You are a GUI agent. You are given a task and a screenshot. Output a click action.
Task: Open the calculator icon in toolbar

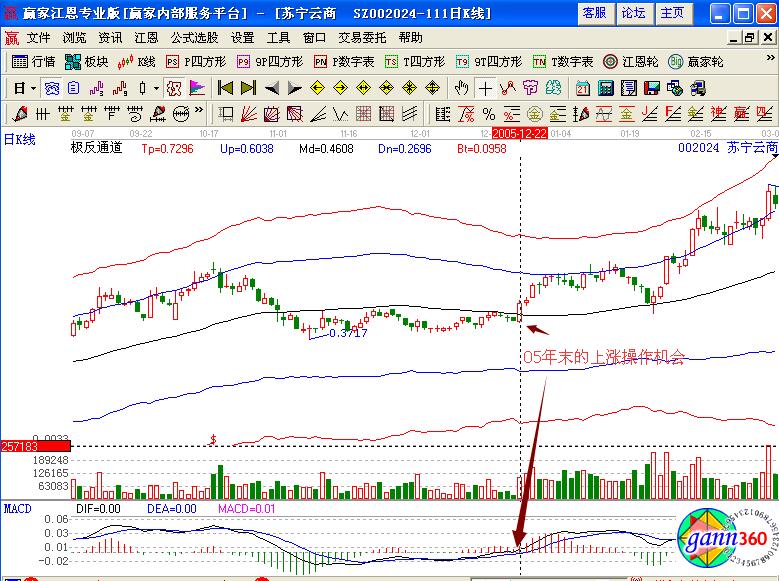605,87
